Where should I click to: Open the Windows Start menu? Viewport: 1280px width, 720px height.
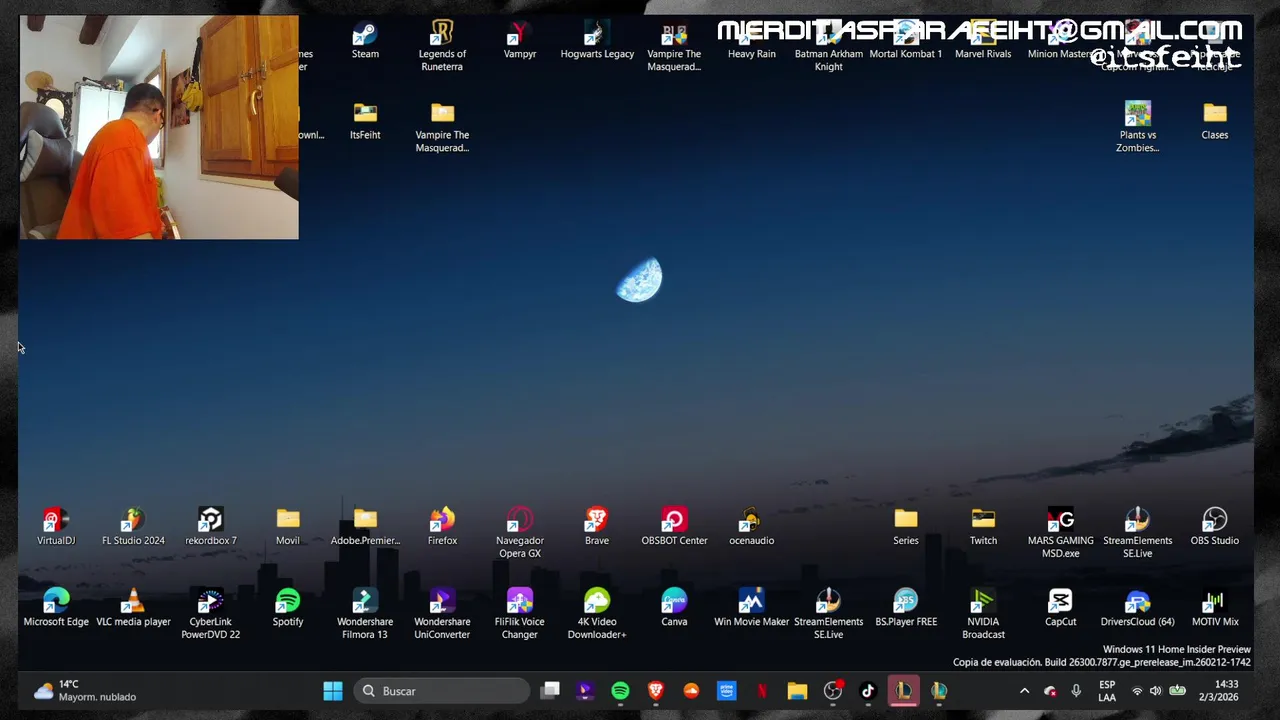point(333,691)
